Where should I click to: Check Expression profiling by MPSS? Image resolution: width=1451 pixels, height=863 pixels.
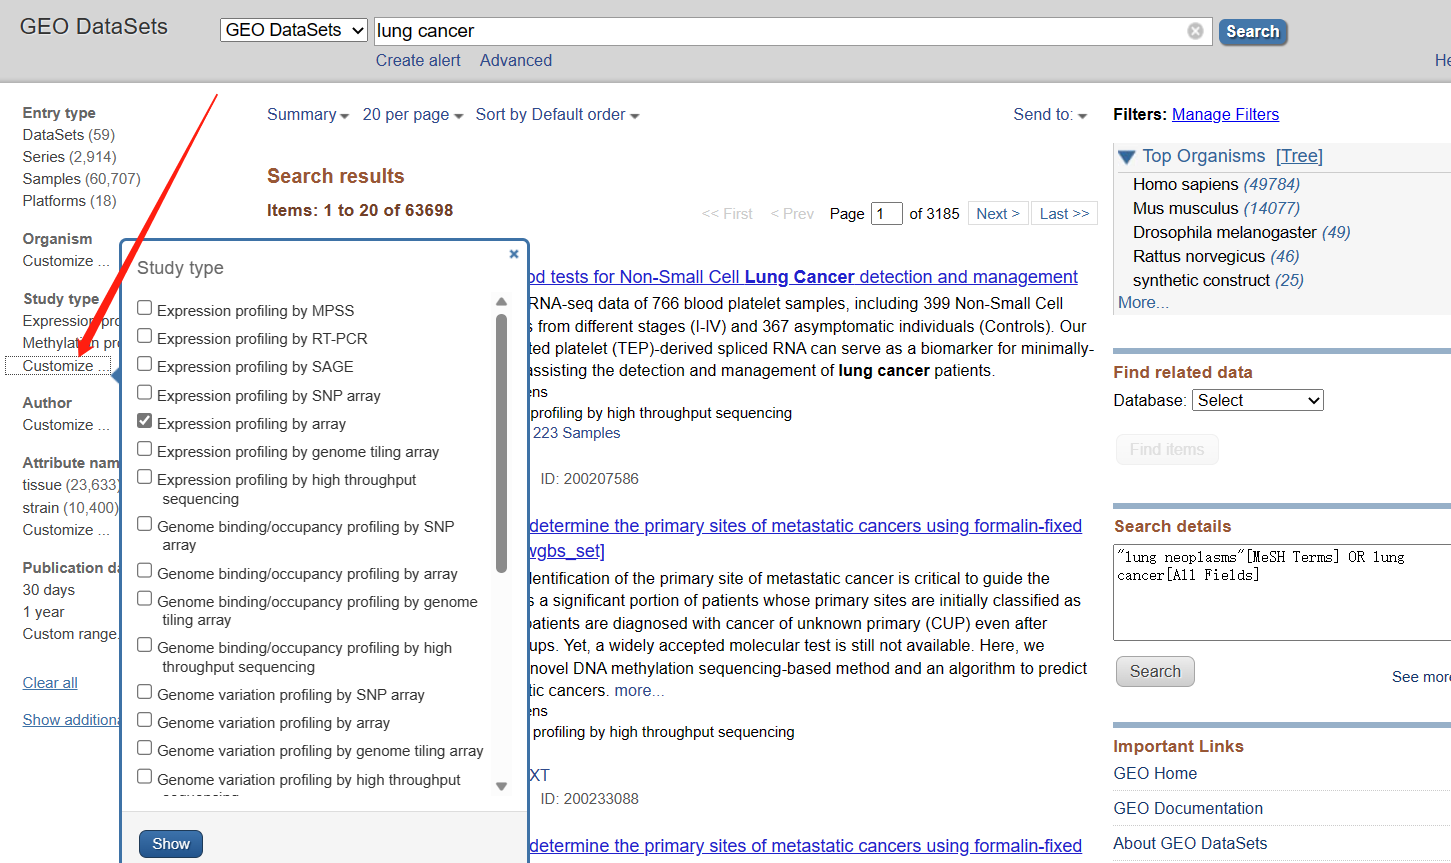pos(145,309)
